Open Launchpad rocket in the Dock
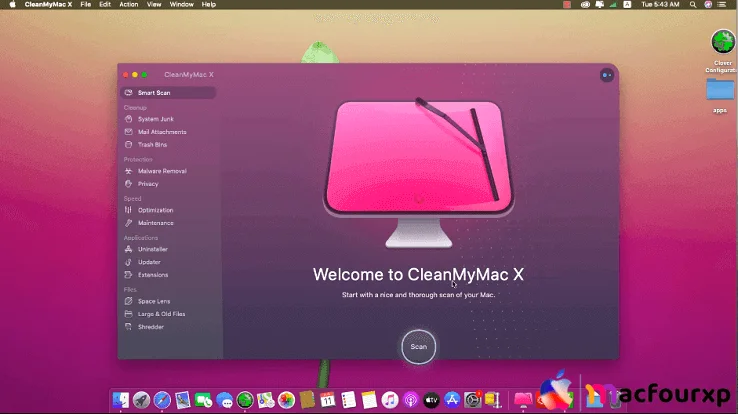 pyautogui.click(x=141, y=400)
